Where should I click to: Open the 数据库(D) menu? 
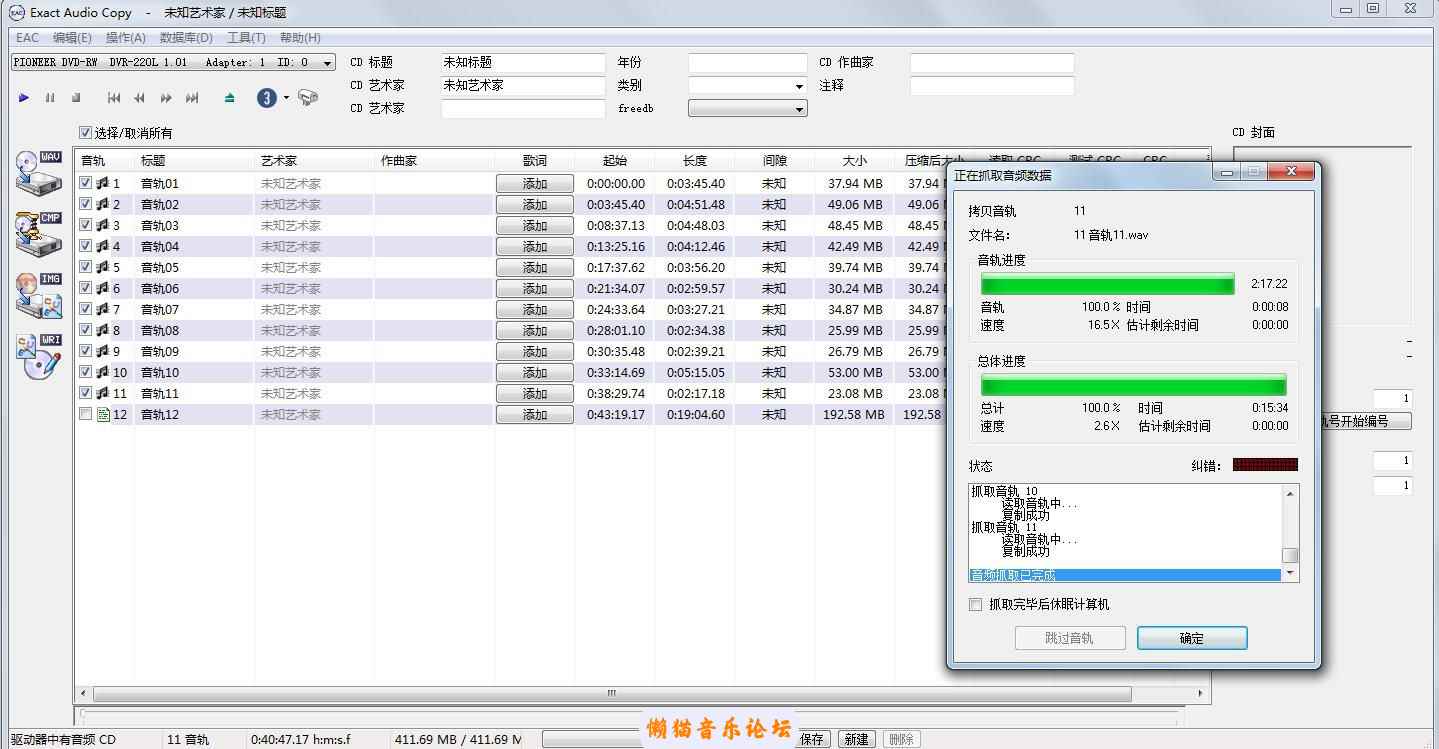click(x=186, y=38)
